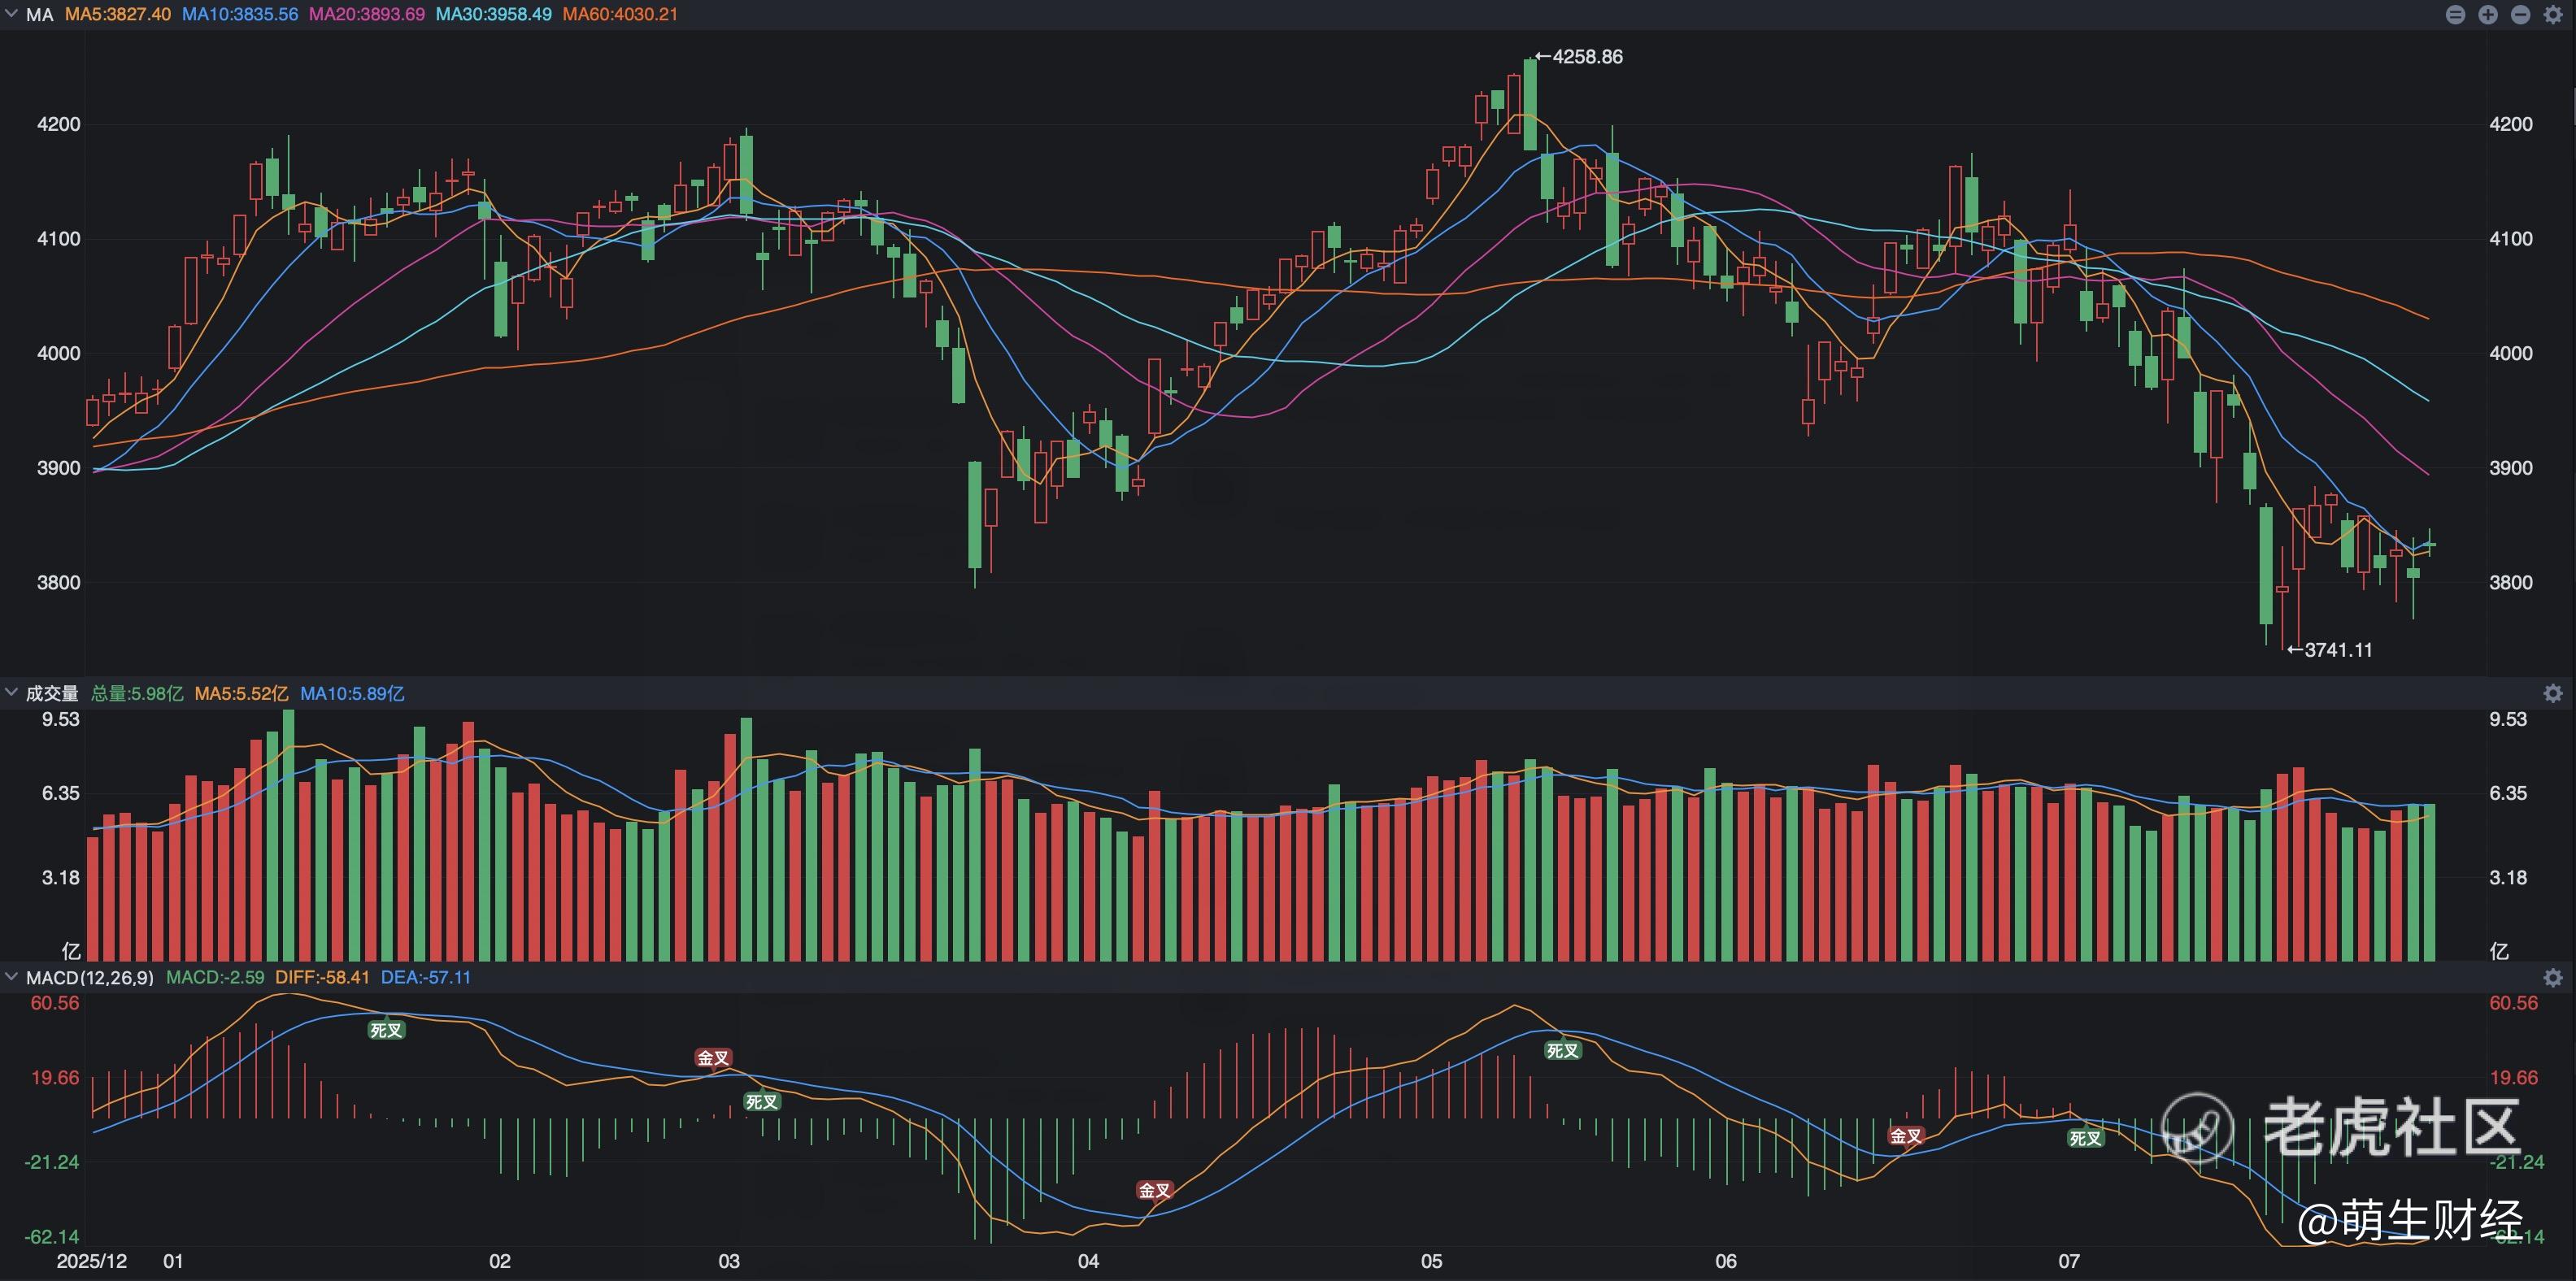This screenshot has width=2576, height=1281.
Task: Select the MA20:3893.69 legend value
Action: (367, 15)
